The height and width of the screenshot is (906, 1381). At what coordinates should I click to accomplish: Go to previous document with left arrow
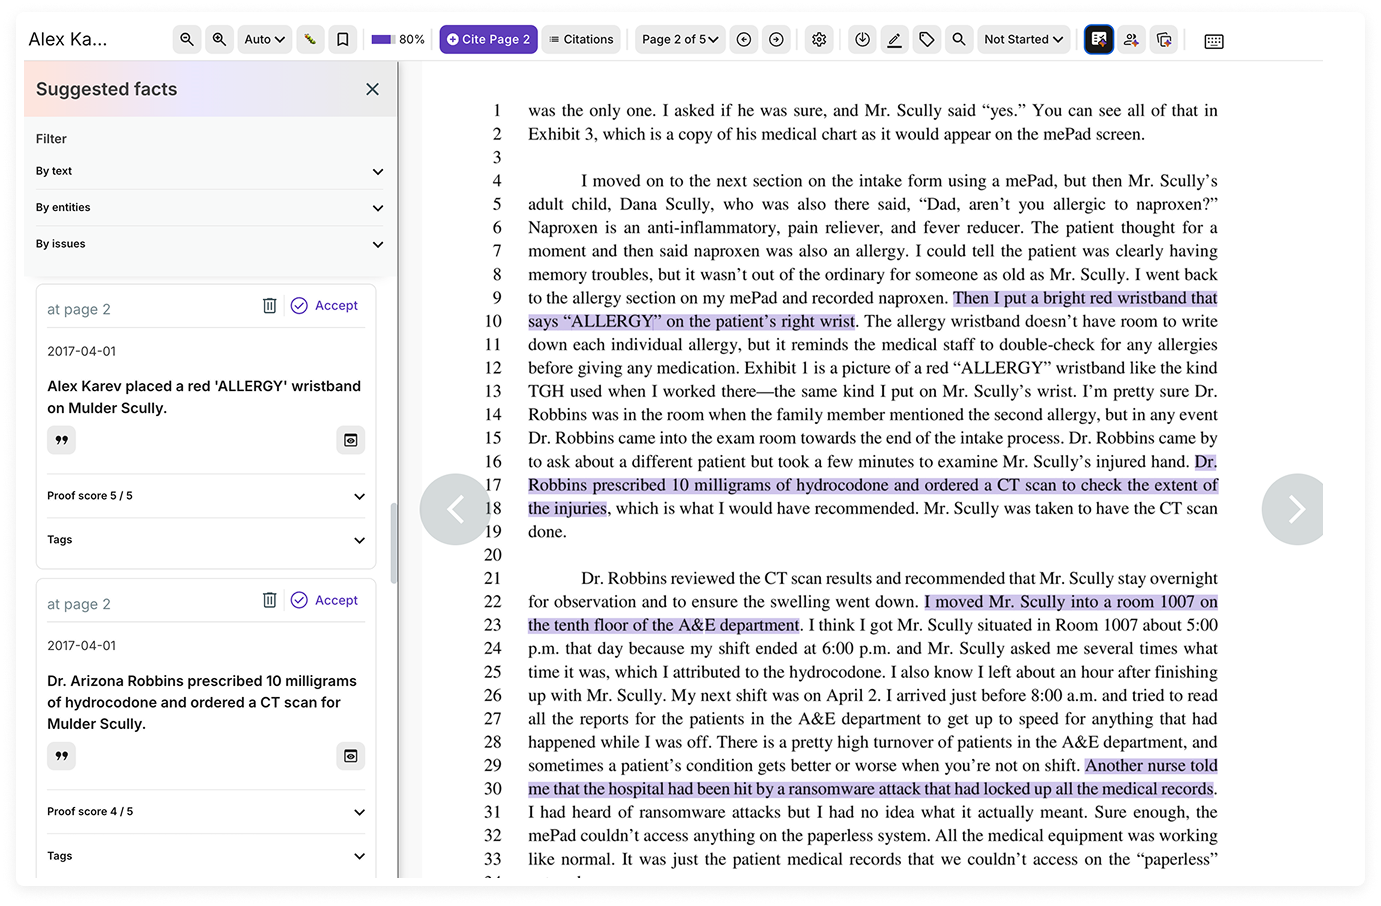tap(455, 509)
